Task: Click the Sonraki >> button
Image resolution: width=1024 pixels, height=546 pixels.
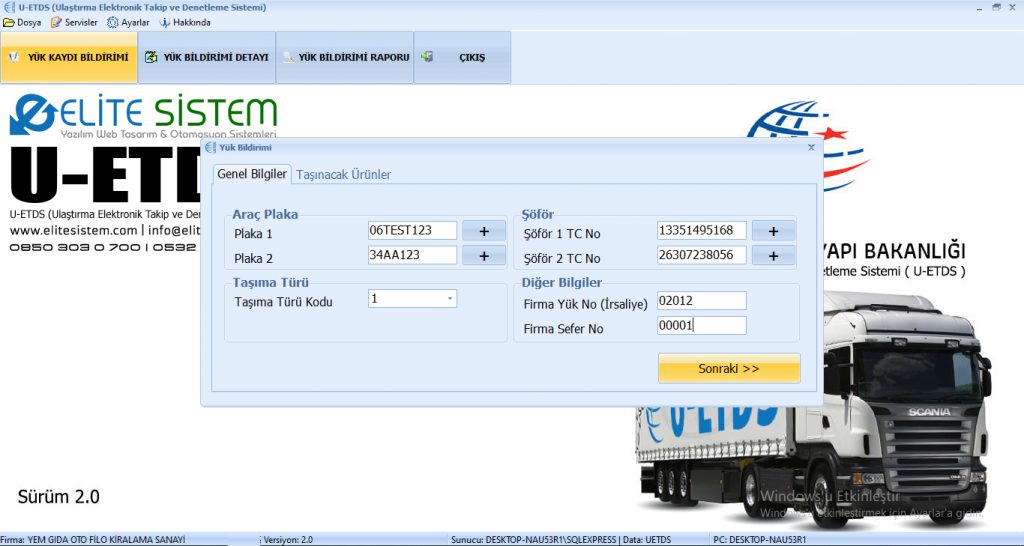Action: tap(729, 368)
